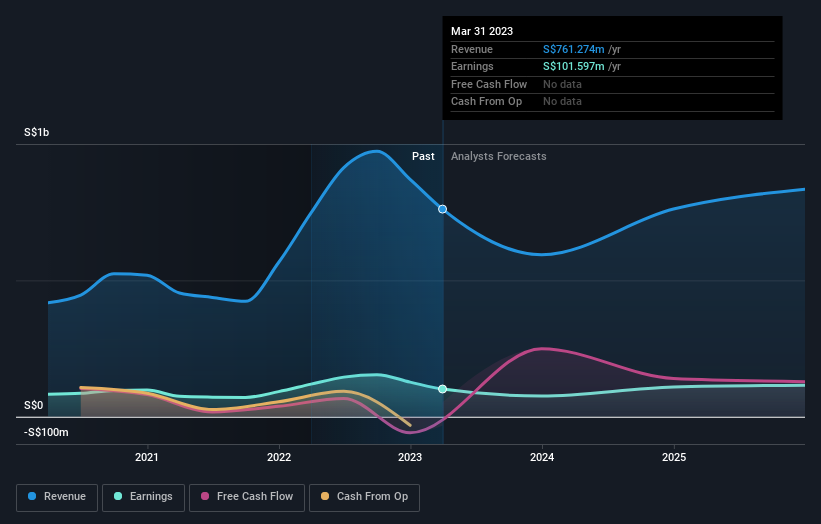Click the Revenue tooltip row label
This screenshot has width=821, height=524.
tap(472, 49)
